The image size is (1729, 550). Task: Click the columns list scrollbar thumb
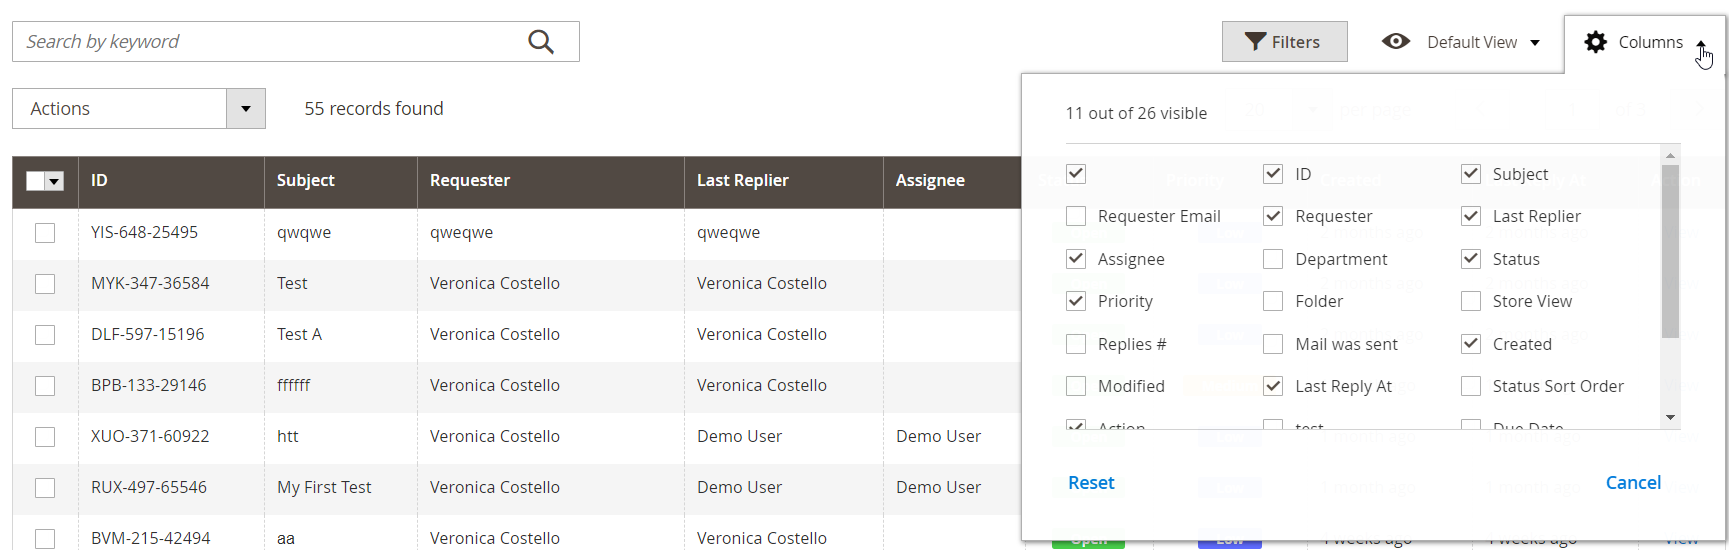click(1670, 252)
